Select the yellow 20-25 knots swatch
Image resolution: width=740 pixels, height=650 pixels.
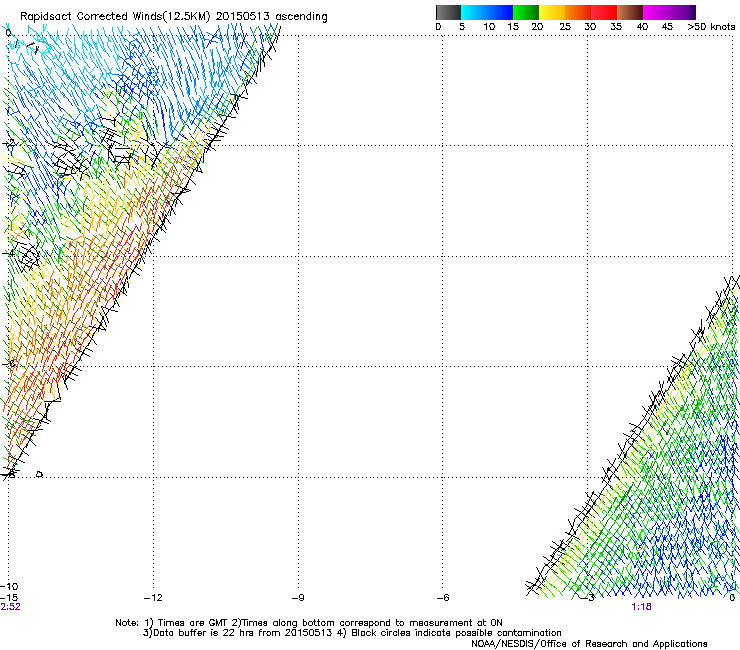pyautogui.click(x=552, y=12)
